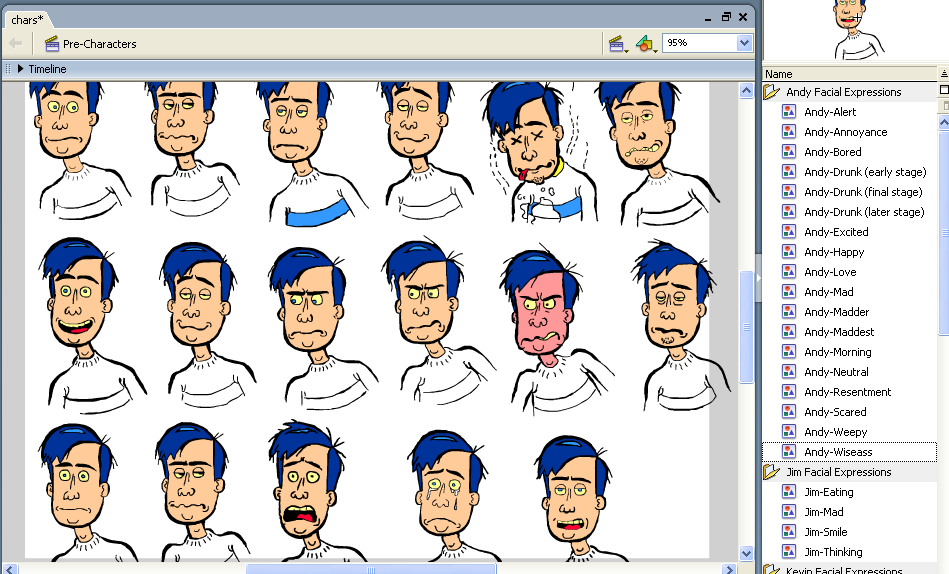Click the library sort order icon

944,74
